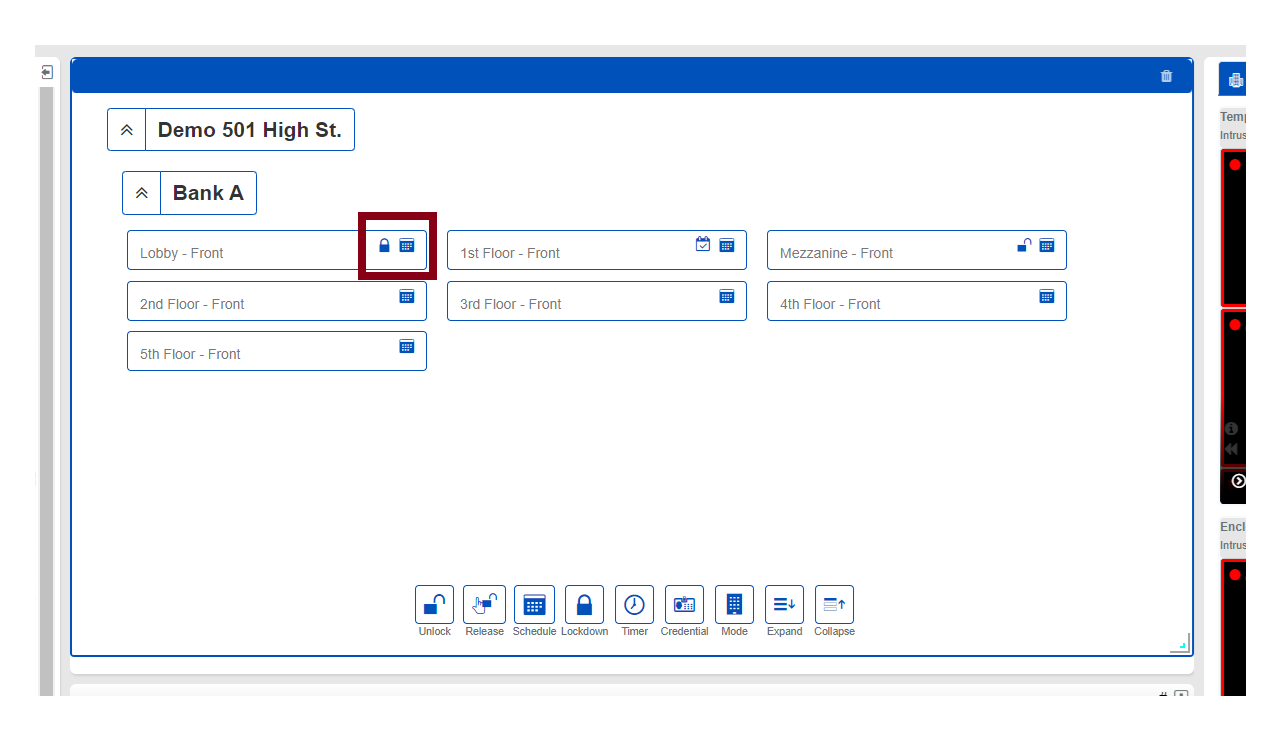Collapse the Demo 501 High St. section

(127, 130)
